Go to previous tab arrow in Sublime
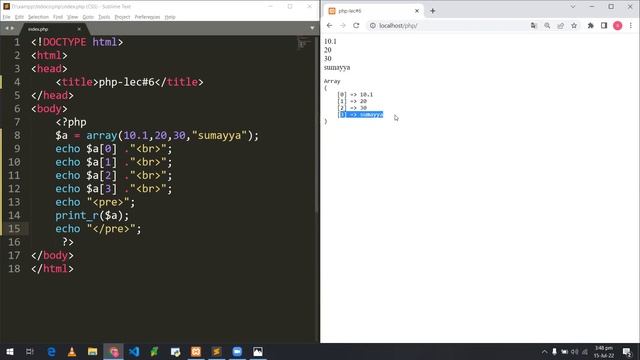The image size is (640, 360). coord(6,28)
